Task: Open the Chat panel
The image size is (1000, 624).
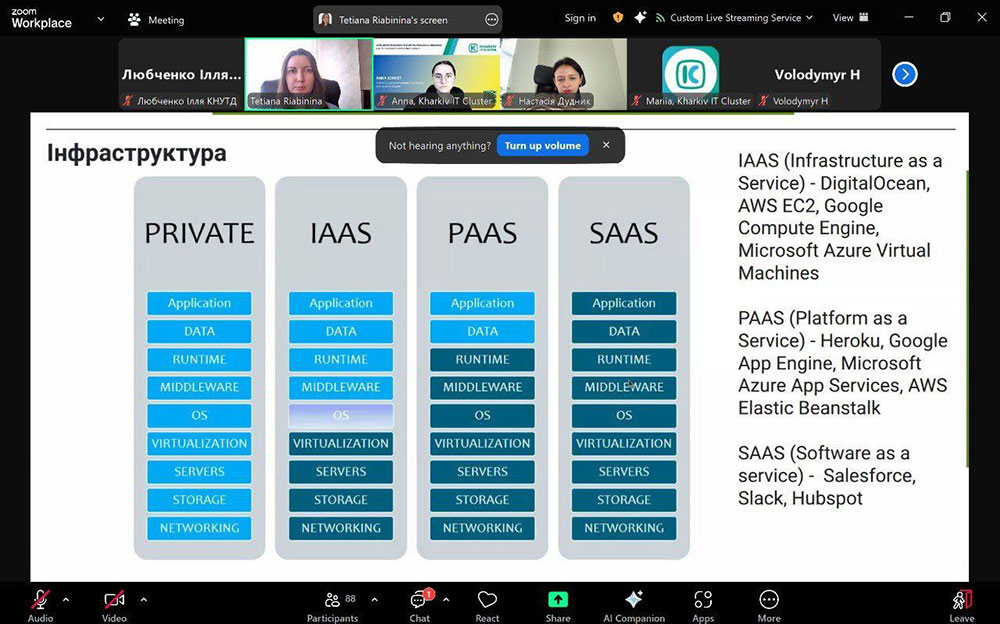Action: (420, 605)
